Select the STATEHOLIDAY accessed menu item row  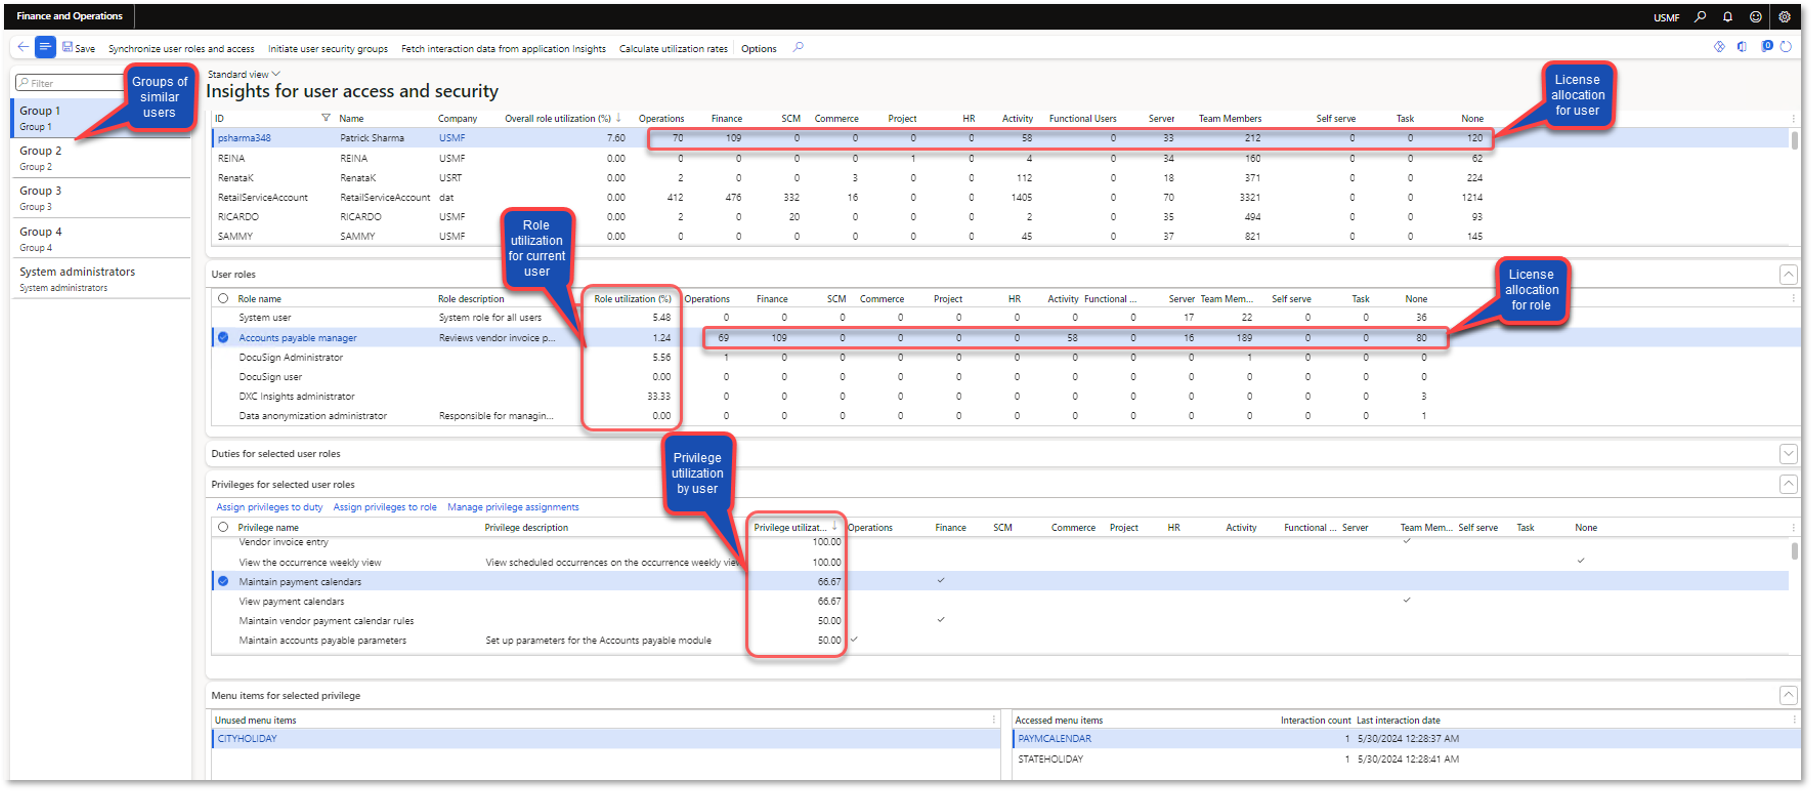coord(1405,759)
